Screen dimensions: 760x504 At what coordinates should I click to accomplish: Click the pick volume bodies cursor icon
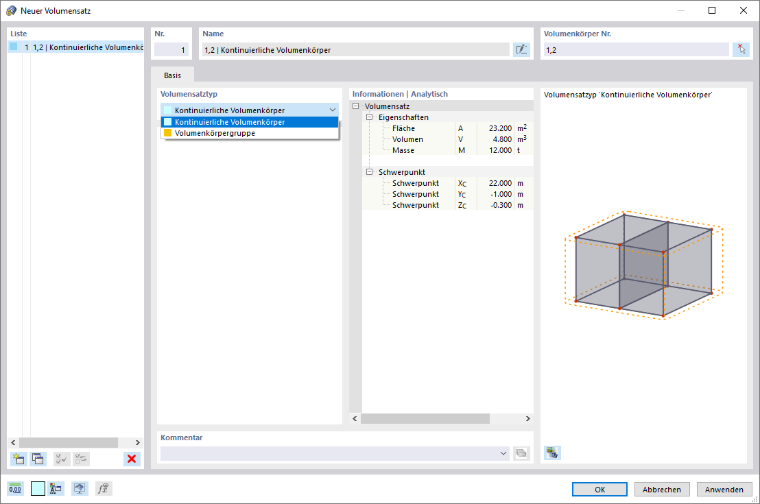(741, 49)
